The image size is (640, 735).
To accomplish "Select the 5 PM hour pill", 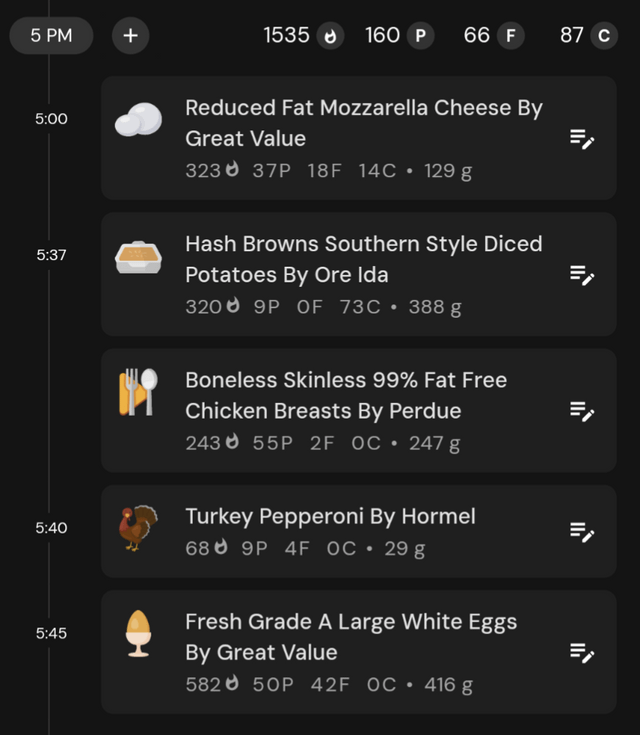I will (51, 36).
